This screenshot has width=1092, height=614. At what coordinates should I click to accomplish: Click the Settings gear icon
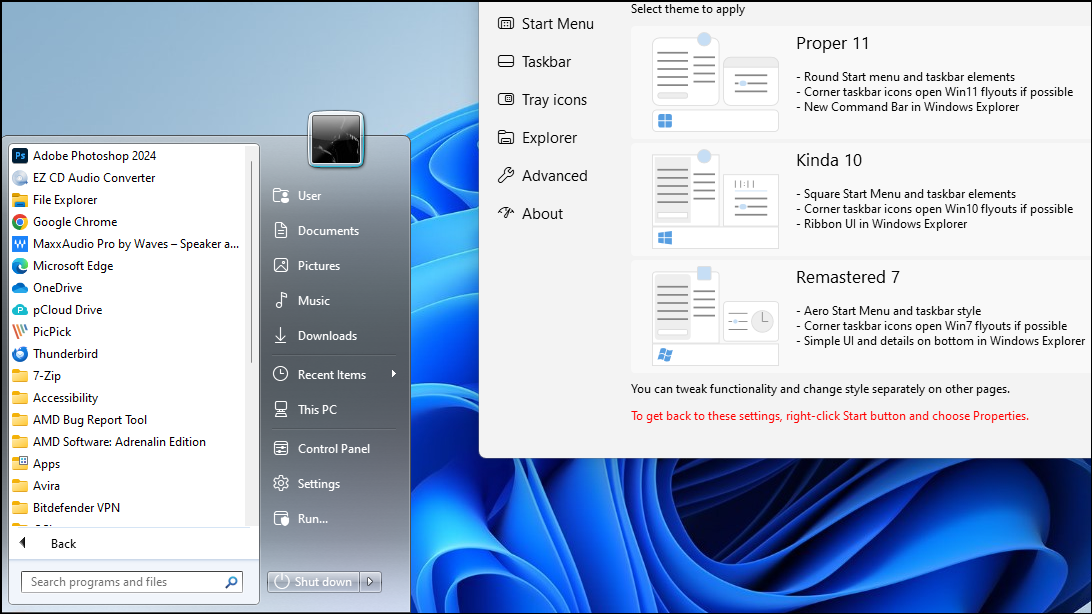[281, 483]
